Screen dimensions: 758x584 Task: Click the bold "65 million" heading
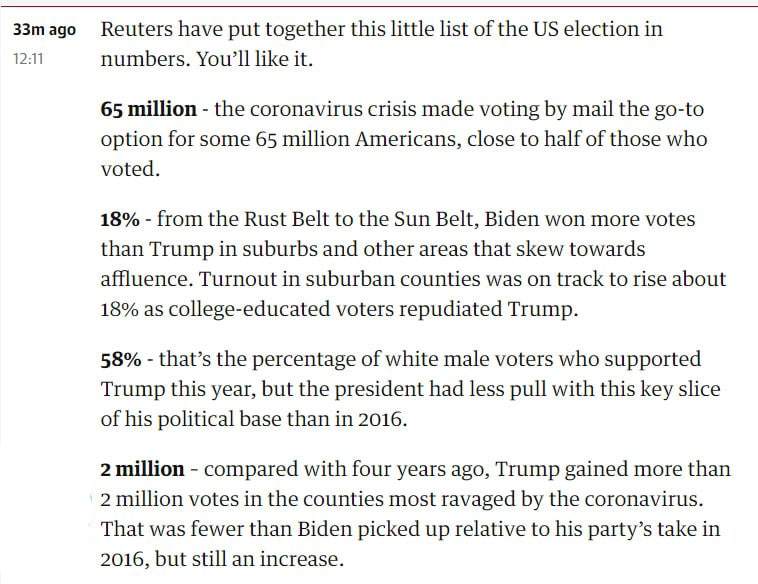point(148,109)
